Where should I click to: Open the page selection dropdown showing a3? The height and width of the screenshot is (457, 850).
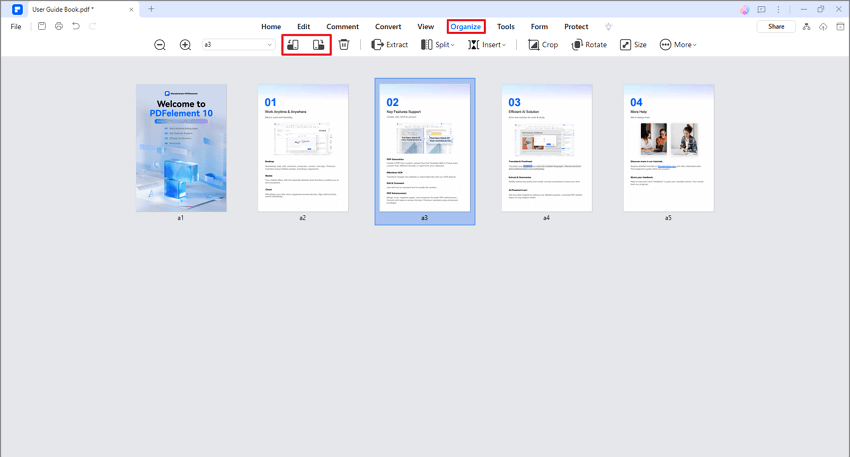[x=238, y=45]
